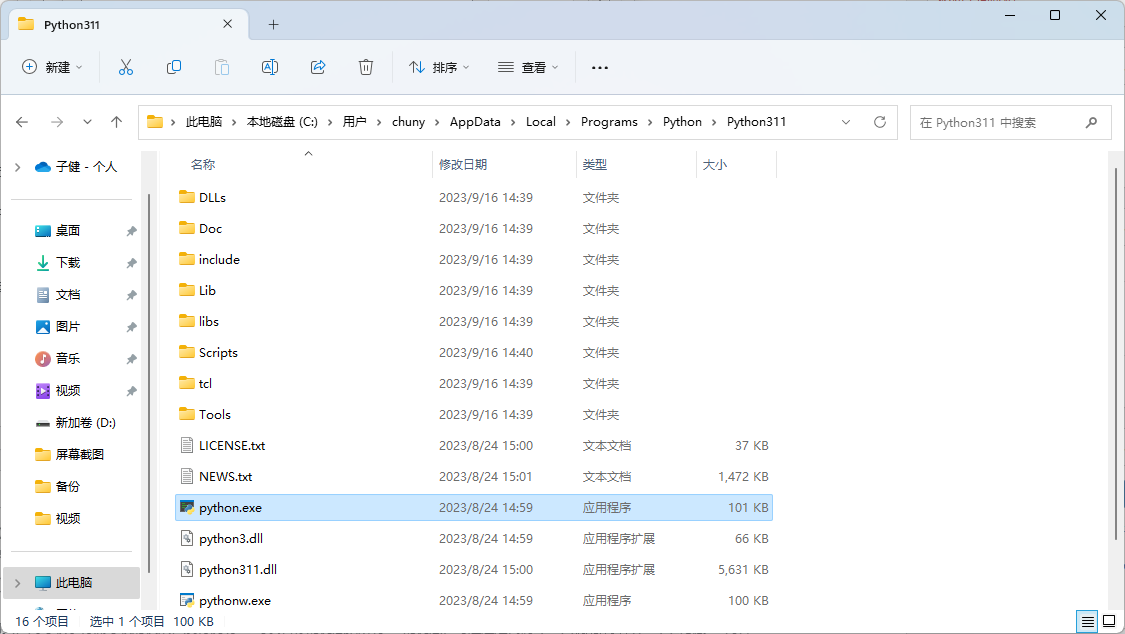Viewport: 1125px width, 634px height.
Task: Select the tcl folder name
Action: point(205,384)
